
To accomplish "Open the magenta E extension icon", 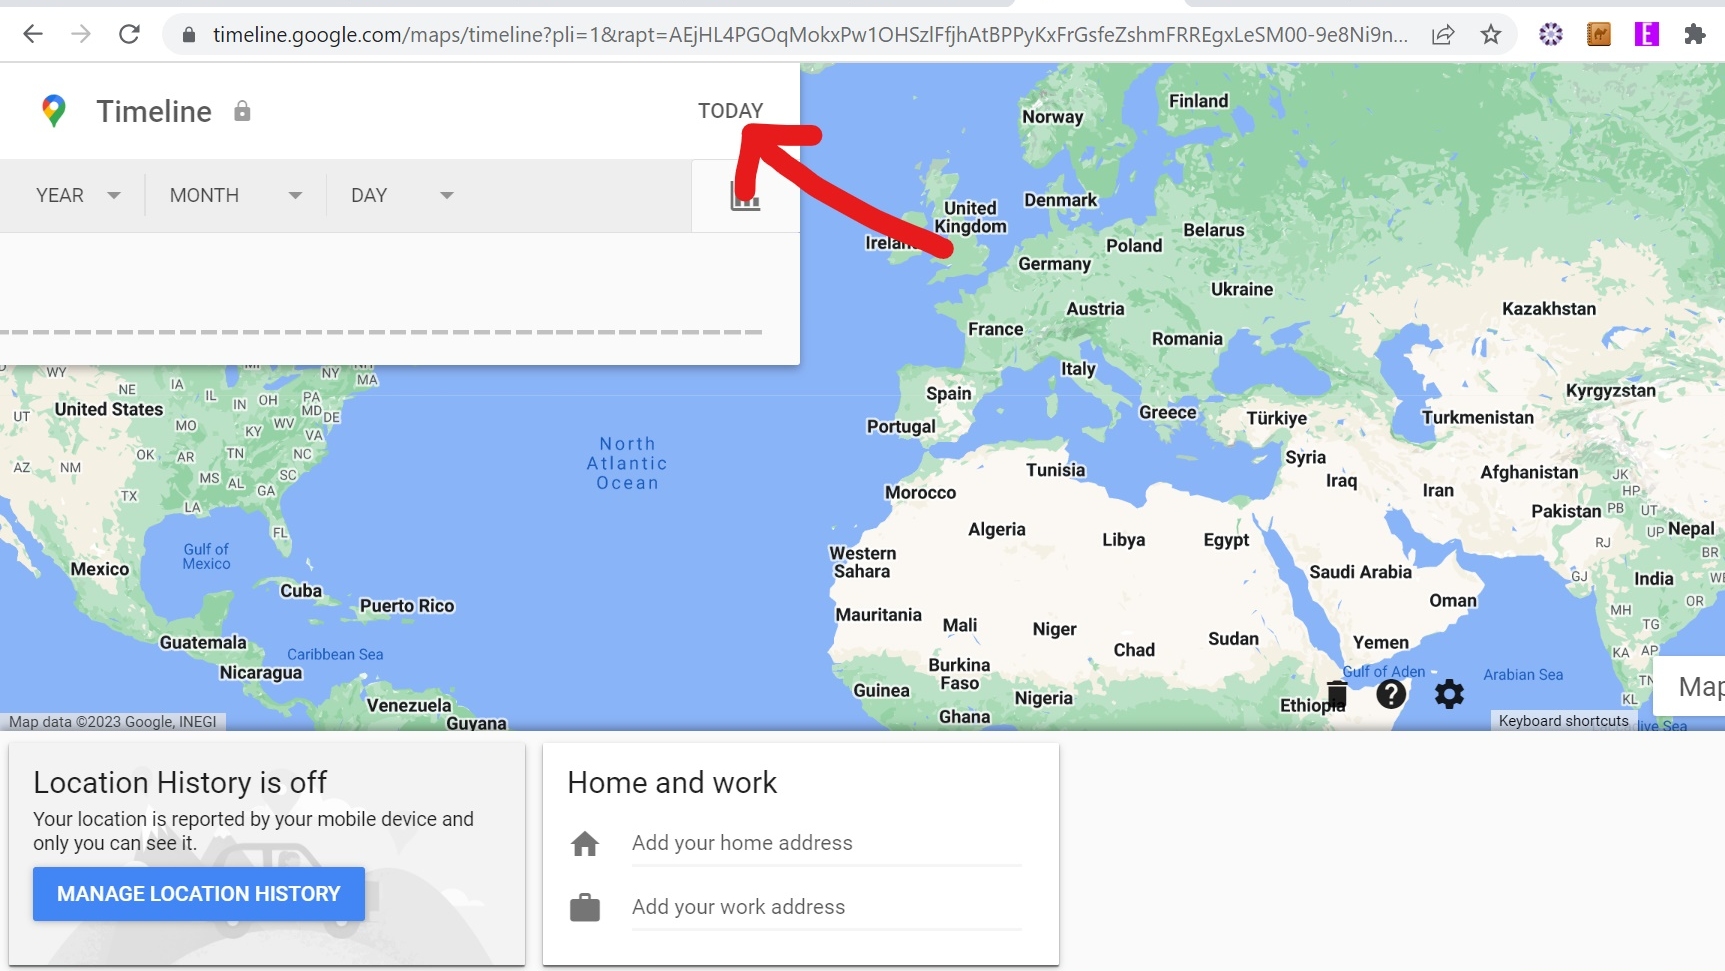I will [1647, 35].
